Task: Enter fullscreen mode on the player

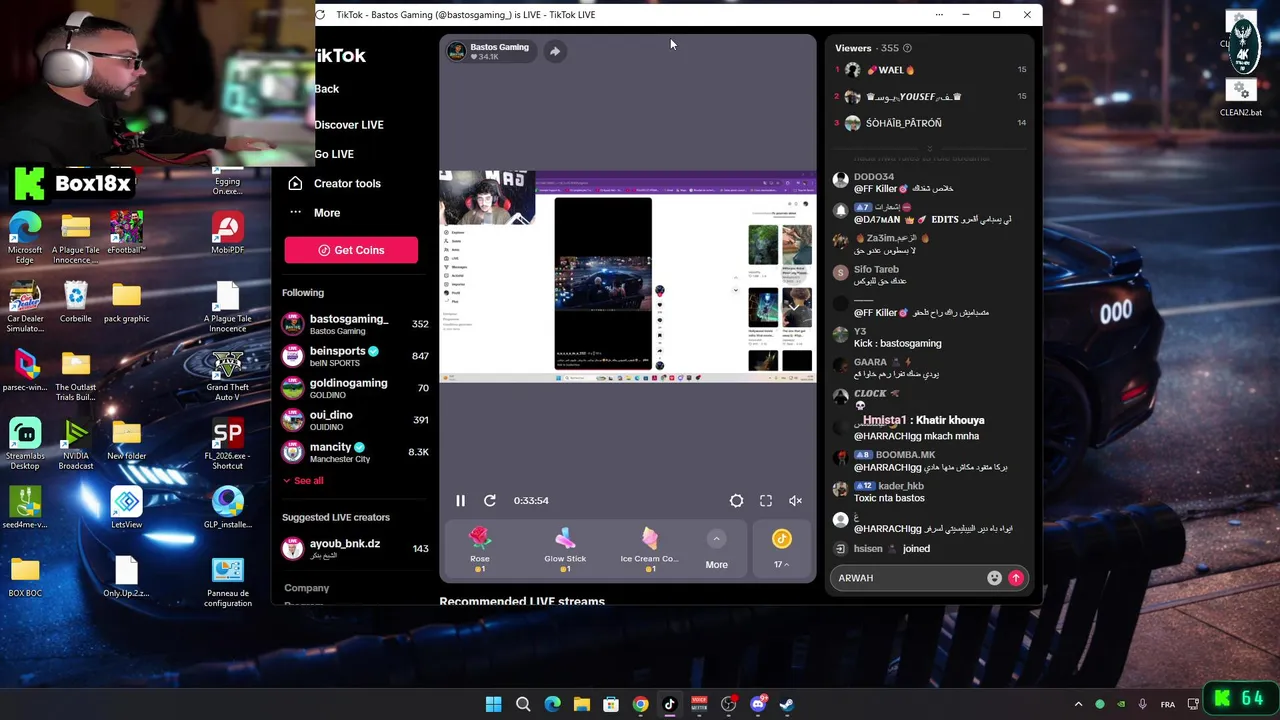Action: tap(766, 500)
